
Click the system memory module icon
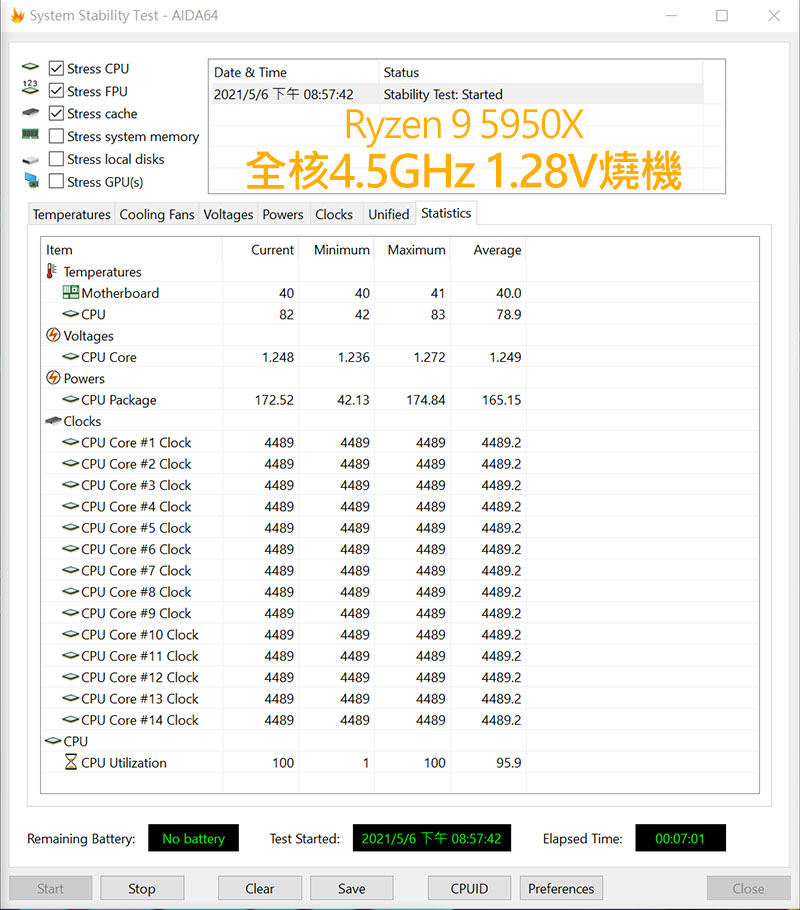tap(30, 135)
